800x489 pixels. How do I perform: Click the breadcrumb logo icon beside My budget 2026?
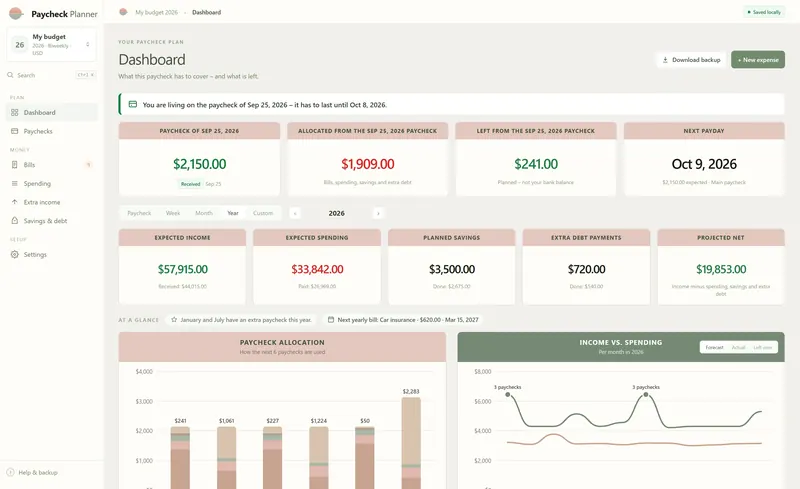(x=123, y=12)
